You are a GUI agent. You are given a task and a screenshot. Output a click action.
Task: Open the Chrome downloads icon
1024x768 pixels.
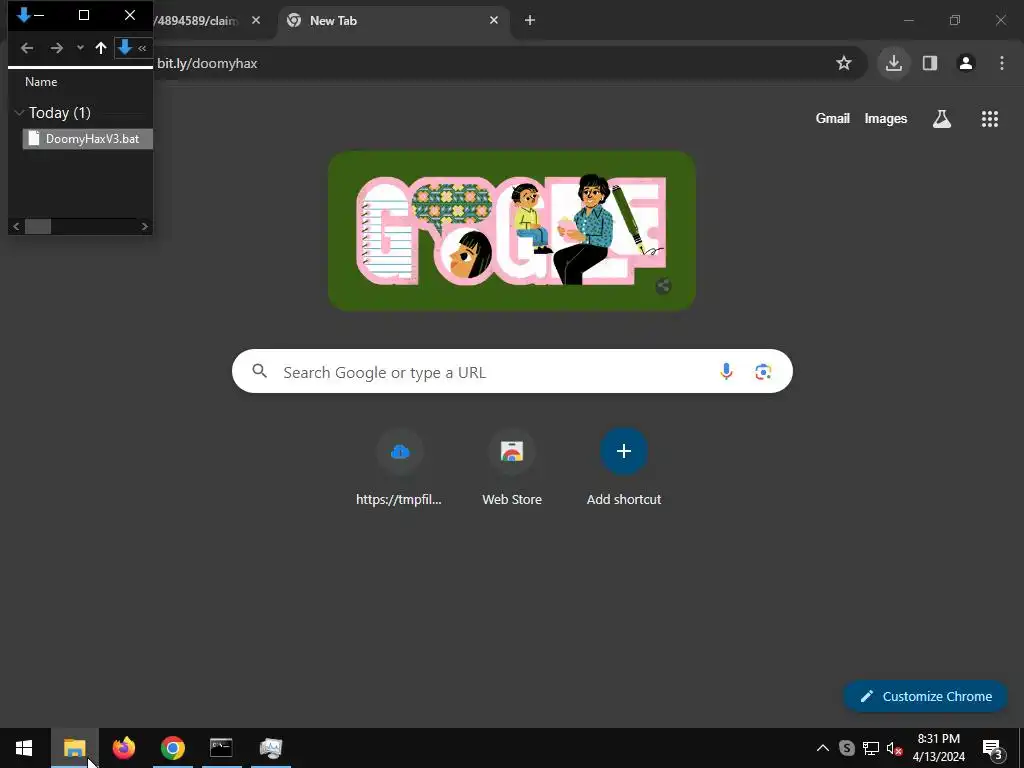tap(893, 63)
